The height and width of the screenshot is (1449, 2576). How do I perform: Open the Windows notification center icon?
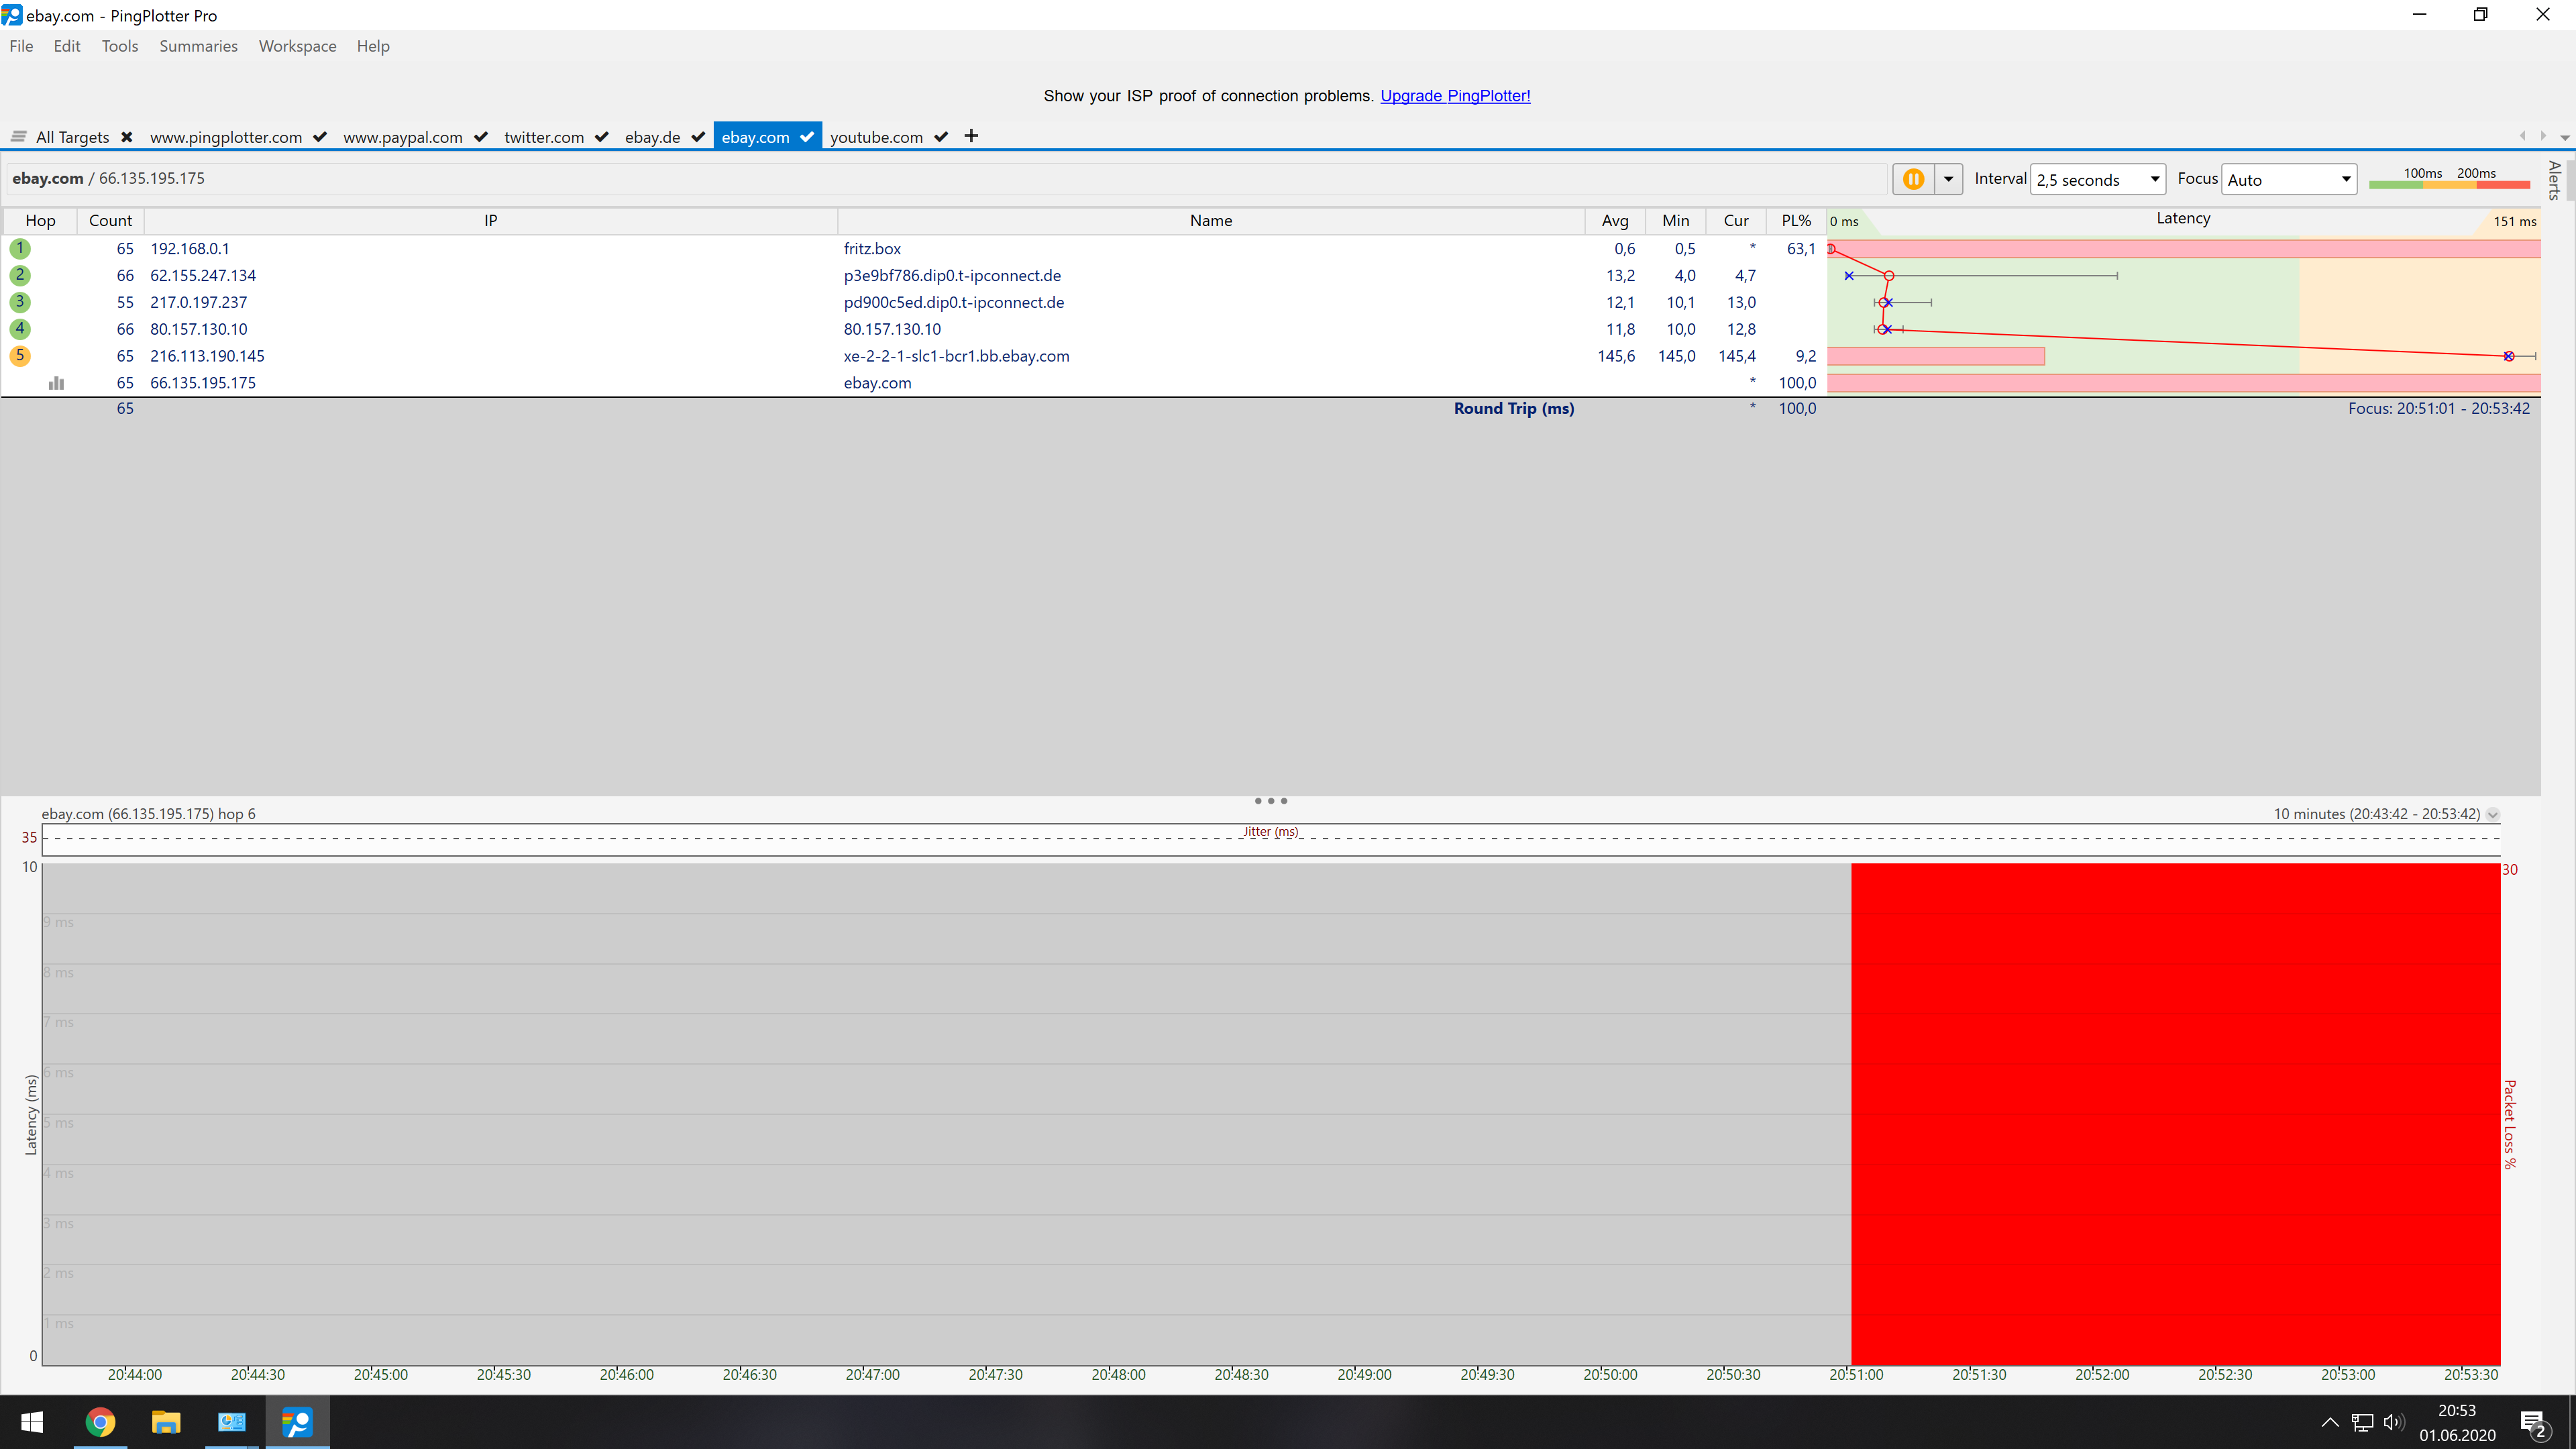tap(2533, 1423)
